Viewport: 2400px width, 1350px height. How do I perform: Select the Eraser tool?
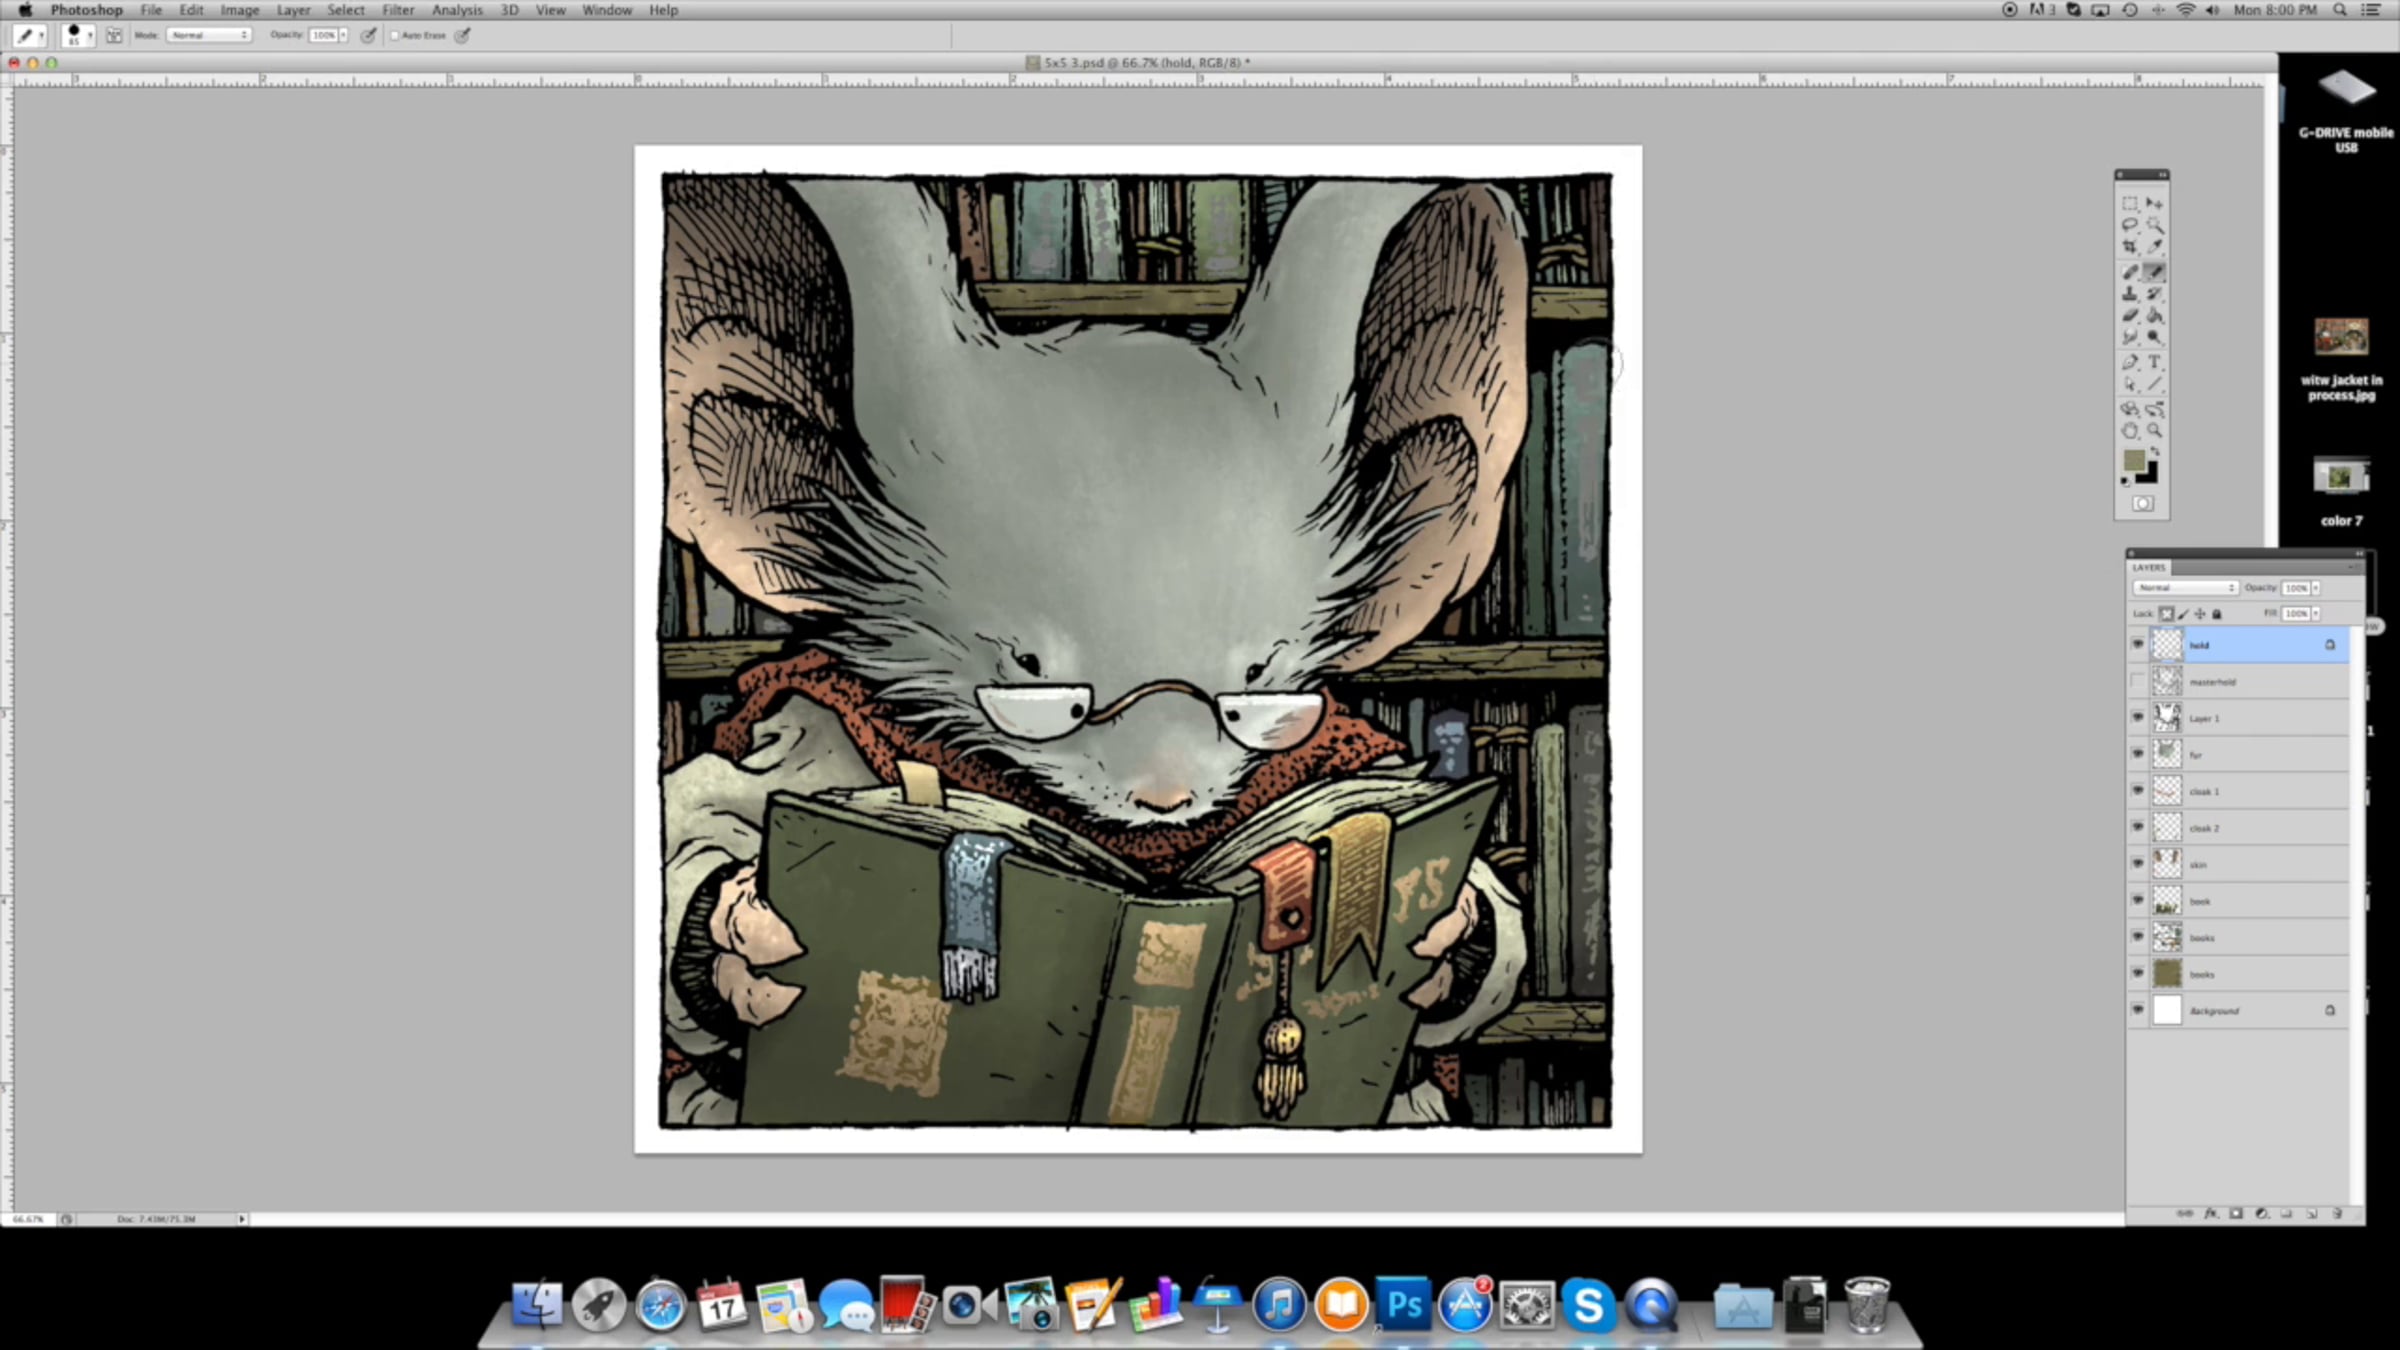[2130, 316]
